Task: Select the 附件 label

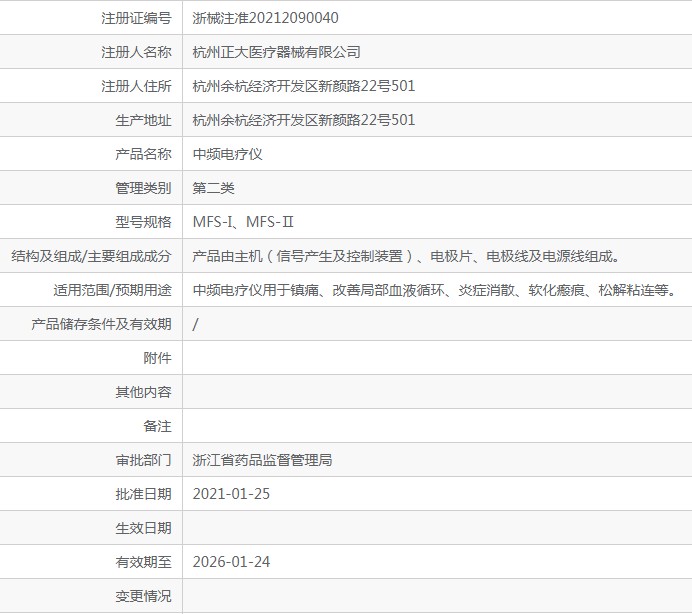Action: 158,358
